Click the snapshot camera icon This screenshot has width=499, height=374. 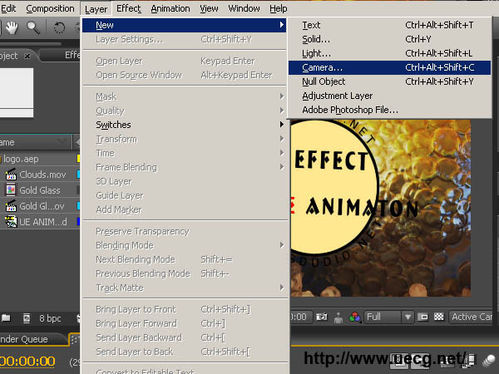point(322,317)
